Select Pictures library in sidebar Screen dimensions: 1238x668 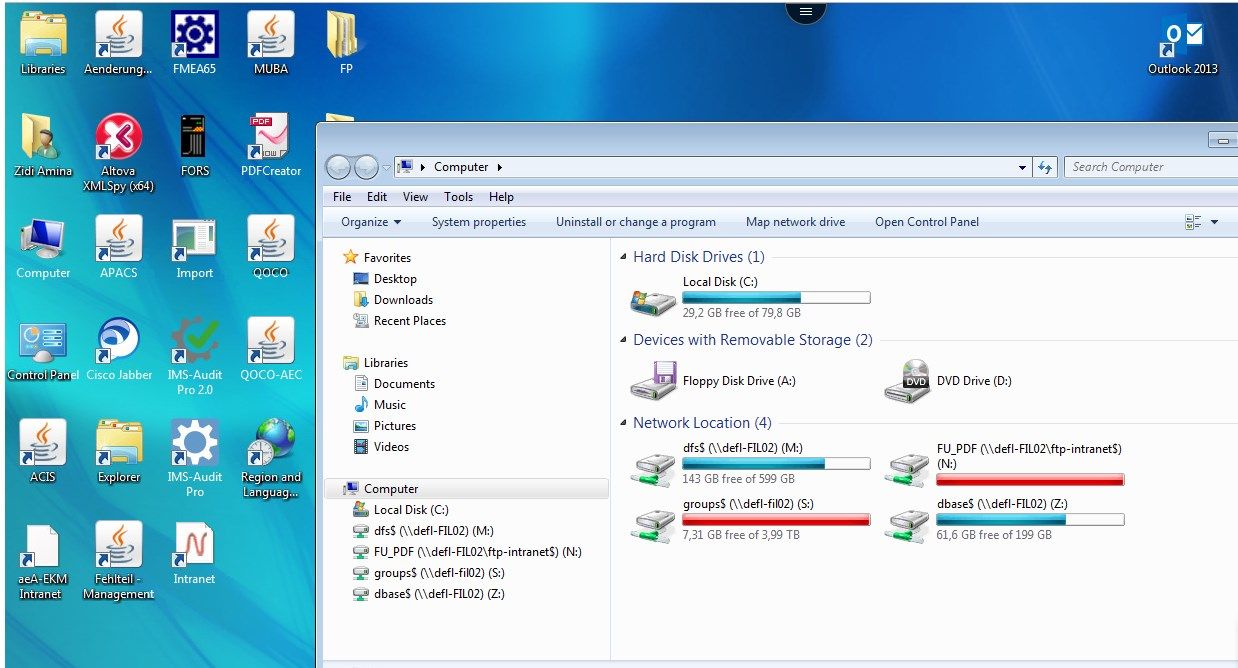coord(385,426)
